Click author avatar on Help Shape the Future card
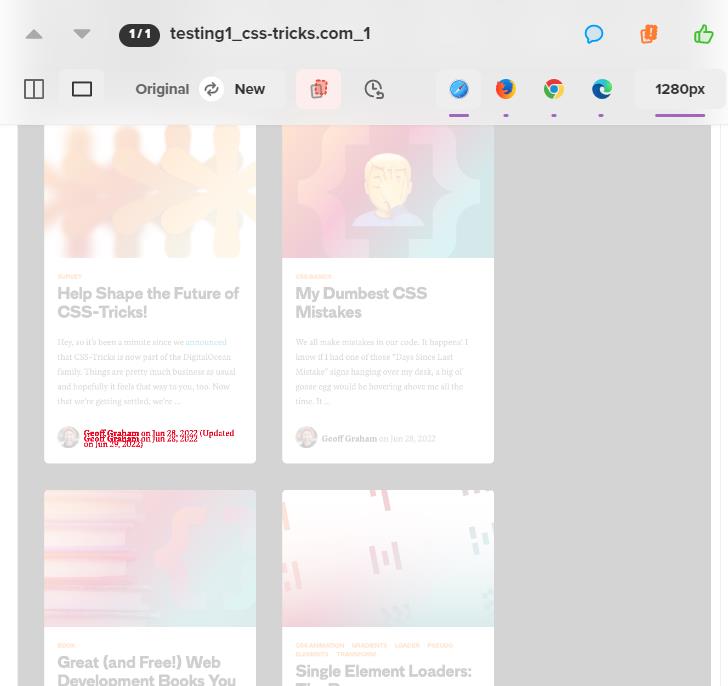Screen dimensions: 728x686 click(x=68, y=437)
